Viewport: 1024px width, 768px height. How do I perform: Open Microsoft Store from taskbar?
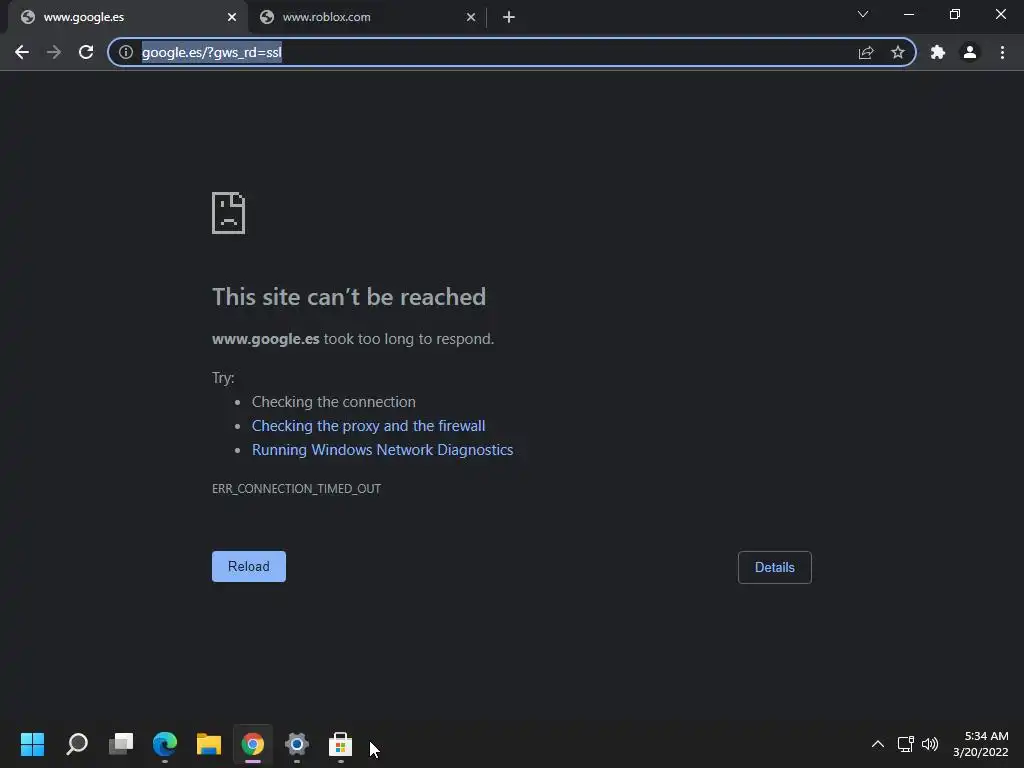pos(340,744)
